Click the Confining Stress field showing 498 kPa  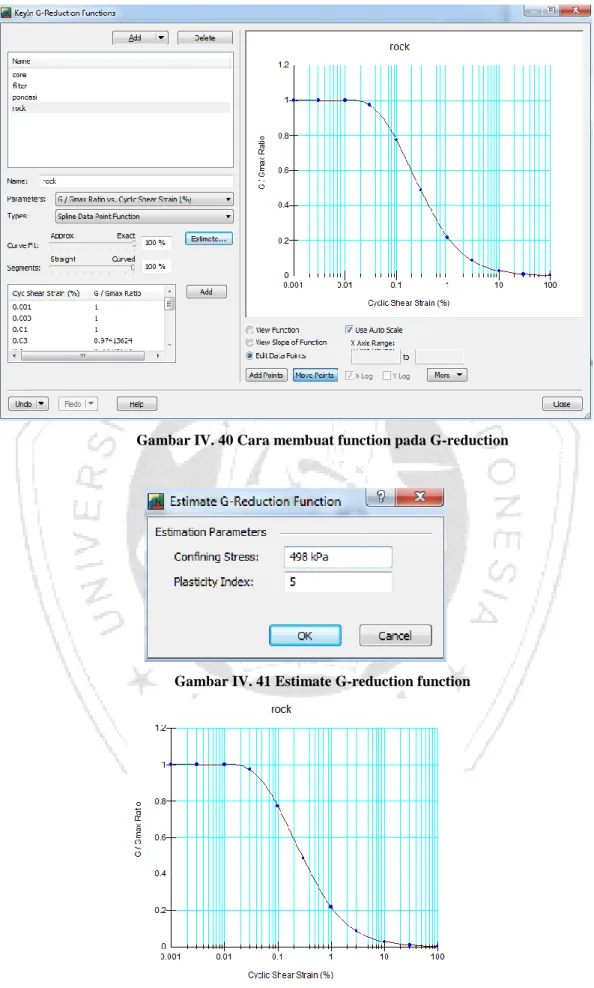point(338,557)
